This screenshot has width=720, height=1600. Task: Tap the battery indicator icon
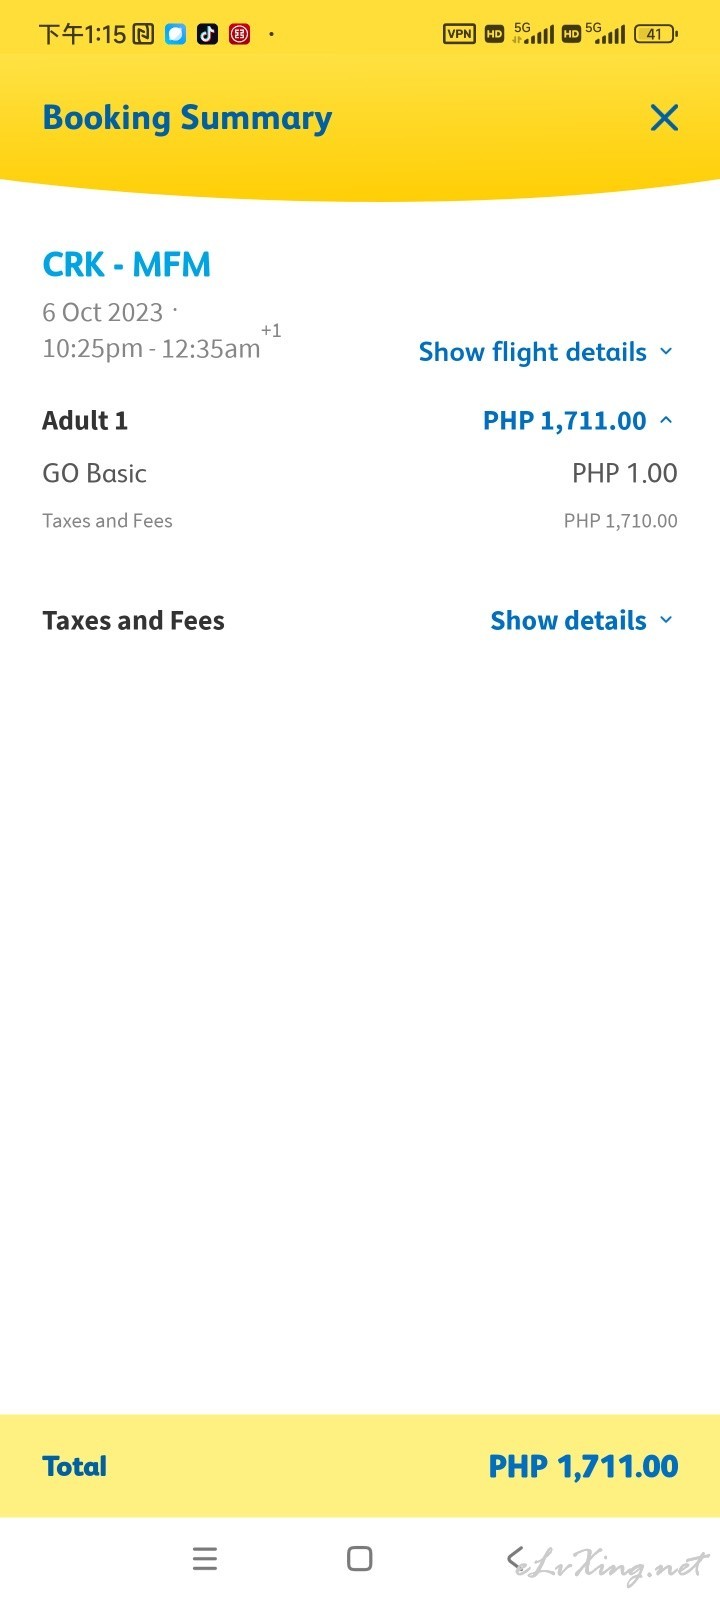pos(655,34)
